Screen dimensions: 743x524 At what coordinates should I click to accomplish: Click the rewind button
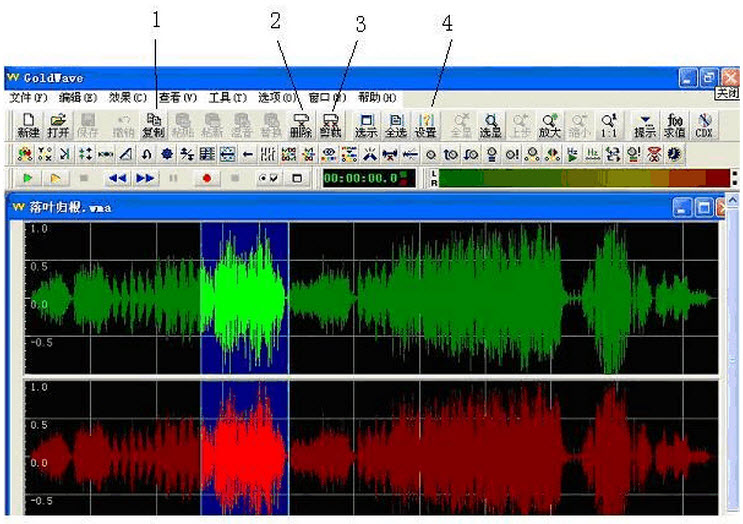[x=117, y=178]
